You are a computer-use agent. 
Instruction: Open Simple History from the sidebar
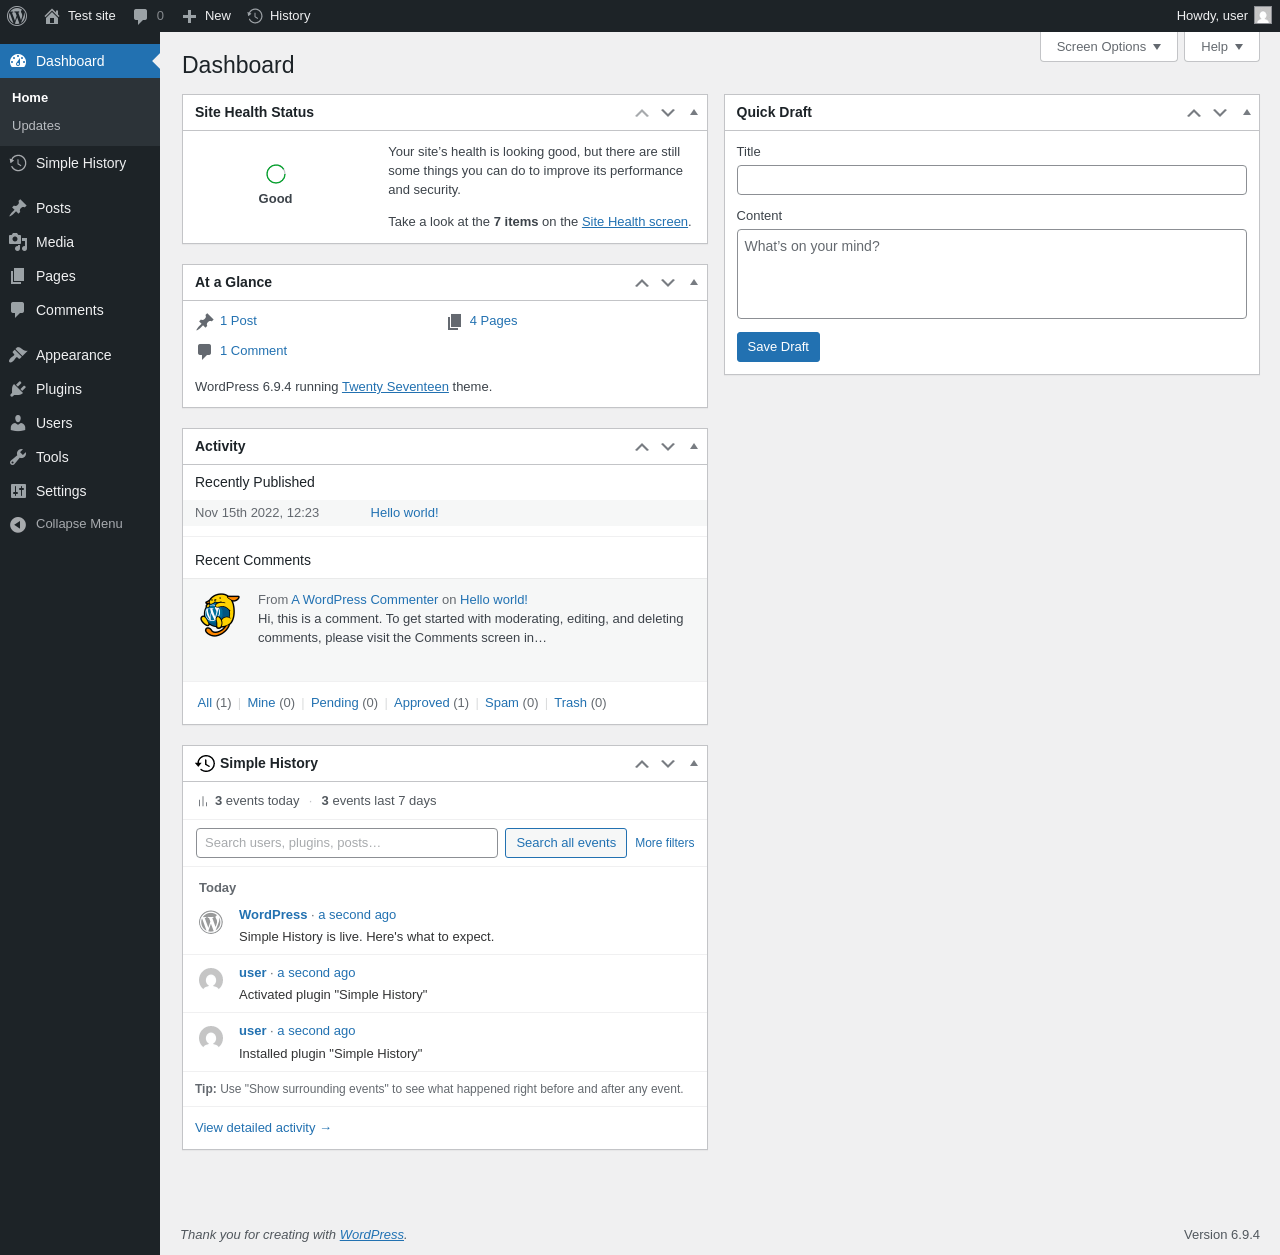[x=80, y=163]
